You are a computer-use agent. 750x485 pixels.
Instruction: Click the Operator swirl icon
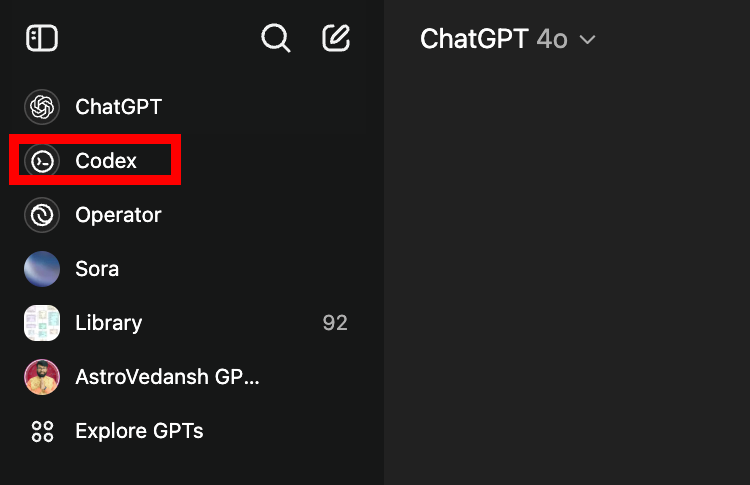coord(42,215)
